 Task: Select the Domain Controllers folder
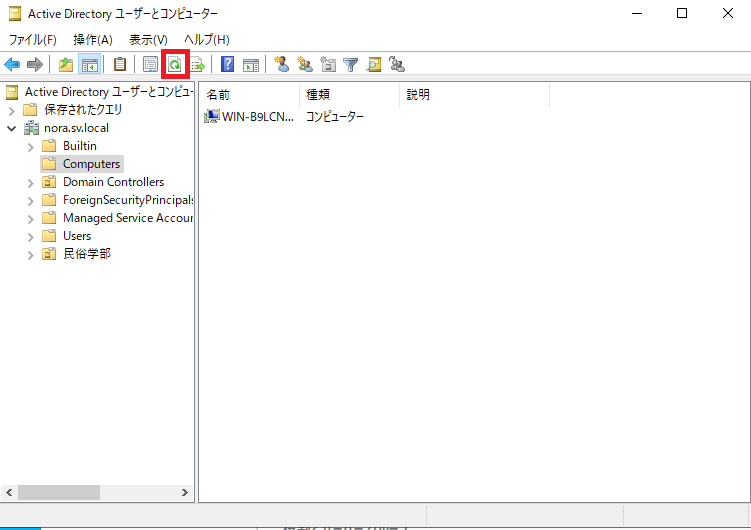click(x=114, y=182)
